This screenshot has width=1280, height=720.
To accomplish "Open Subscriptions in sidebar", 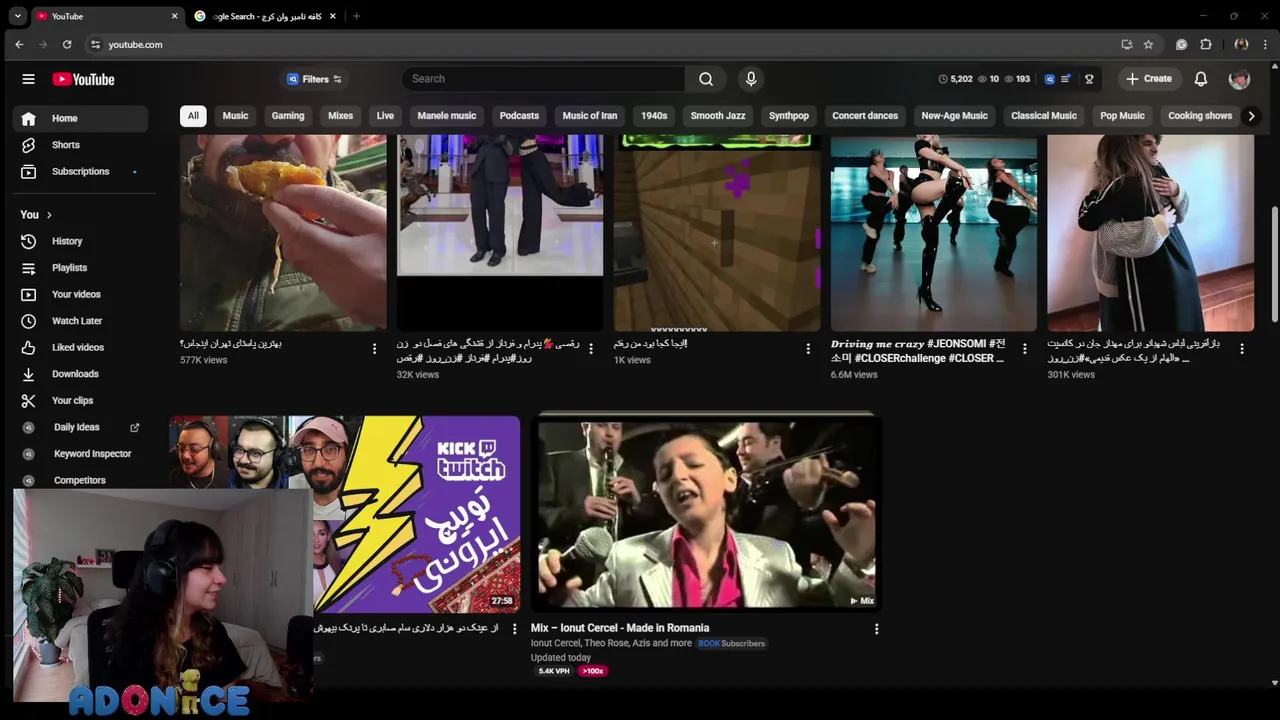I will pos(80,171).
